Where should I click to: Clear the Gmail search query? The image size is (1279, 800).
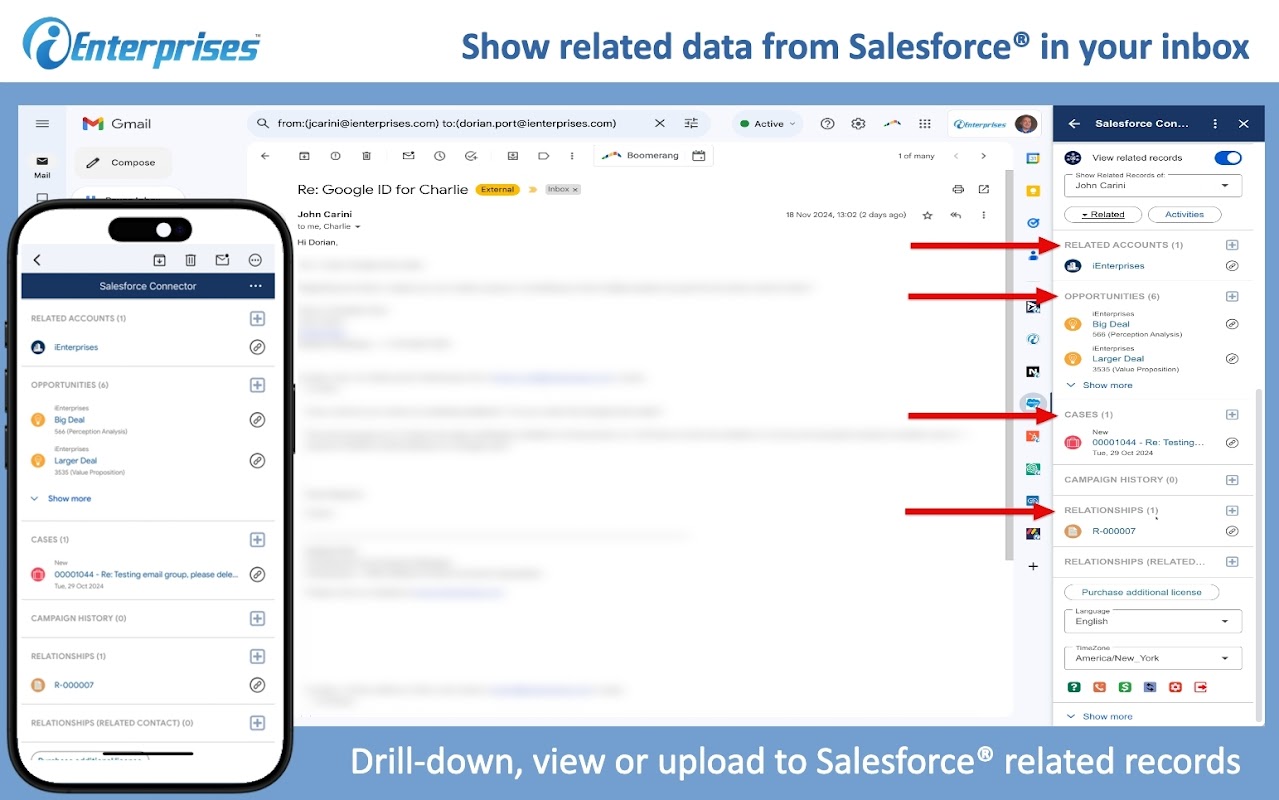[659, 124]
